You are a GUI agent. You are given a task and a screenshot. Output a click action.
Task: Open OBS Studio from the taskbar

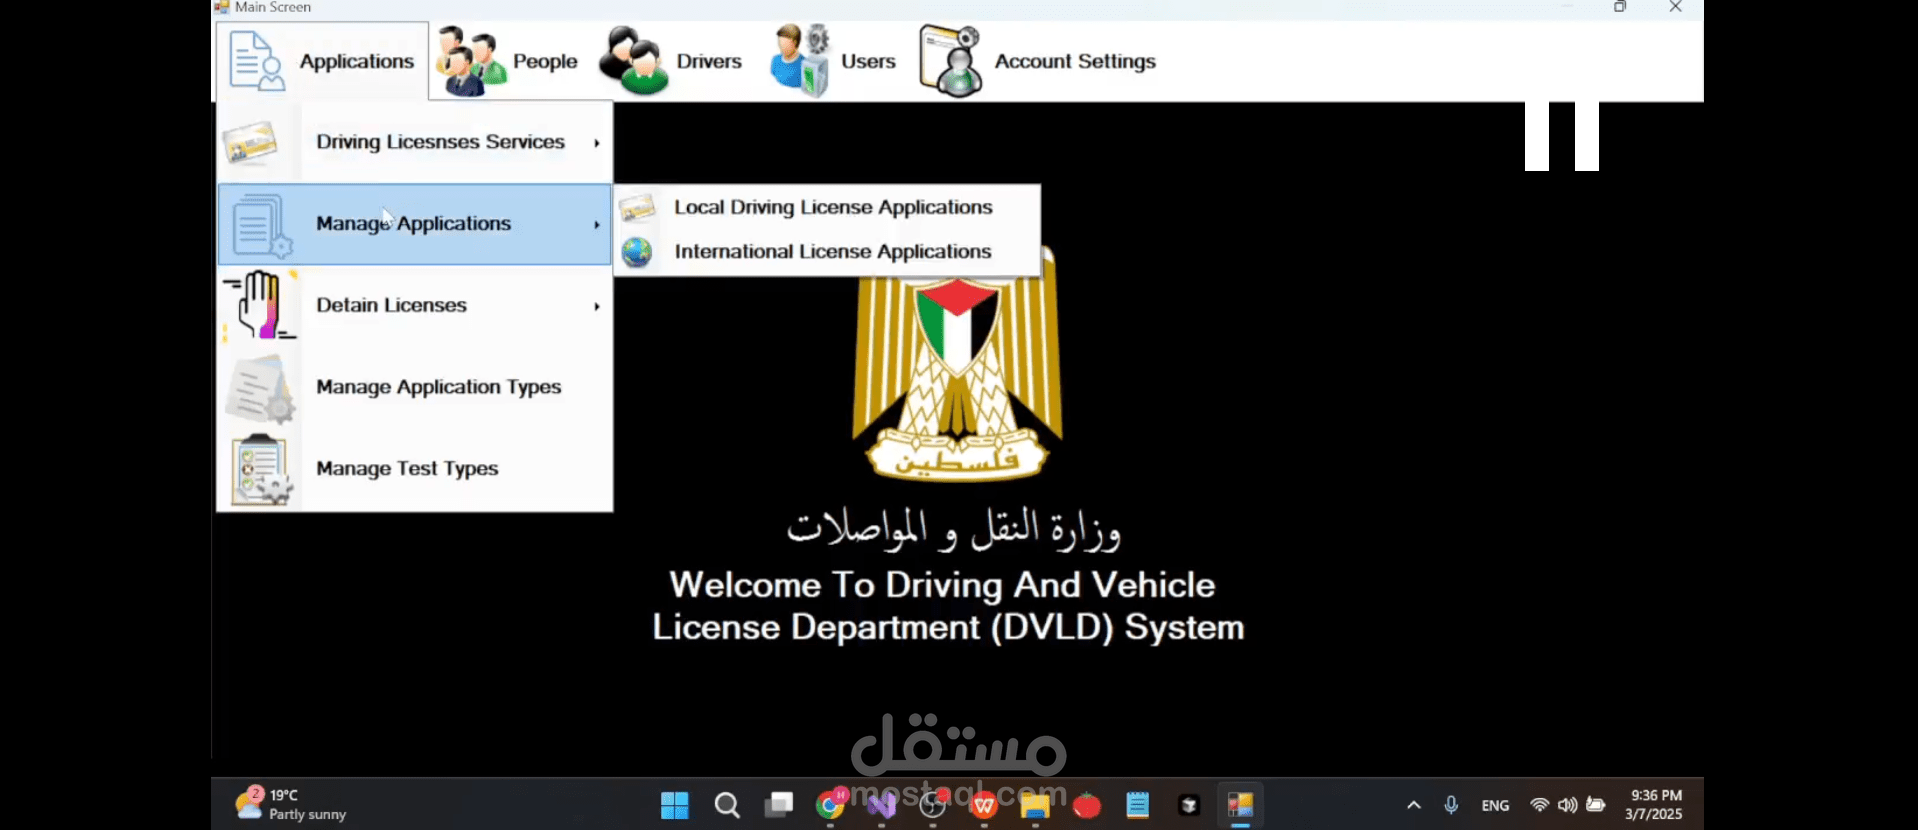(x=933, y=805)
